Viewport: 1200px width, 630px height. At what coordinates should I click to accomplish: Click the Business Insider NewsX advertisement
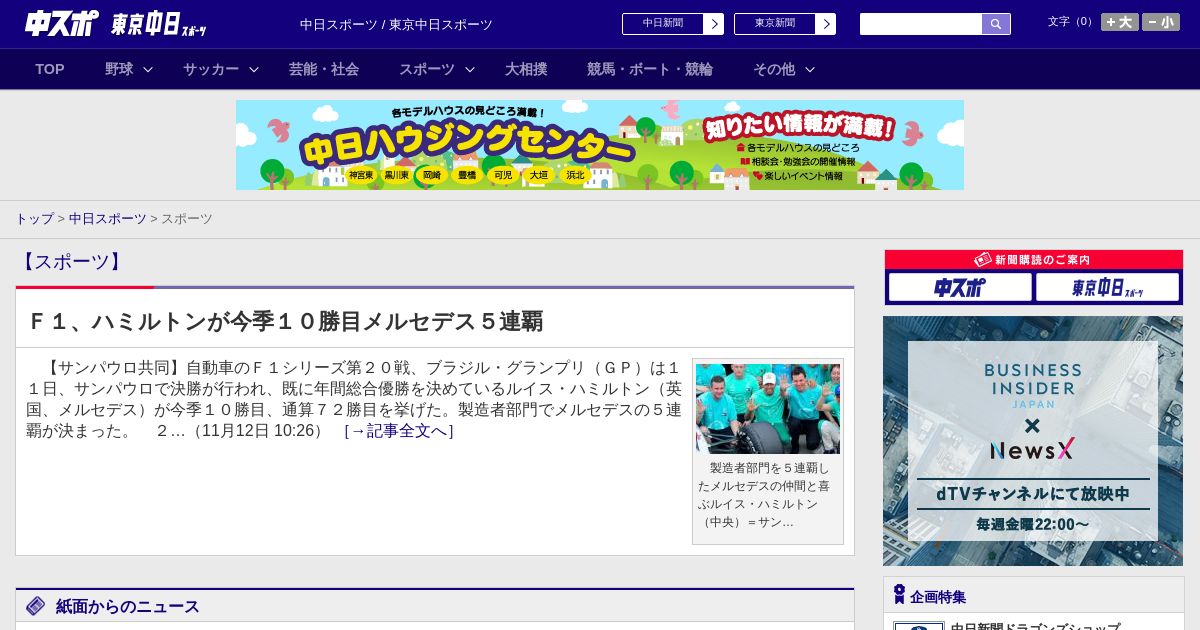1033,441
